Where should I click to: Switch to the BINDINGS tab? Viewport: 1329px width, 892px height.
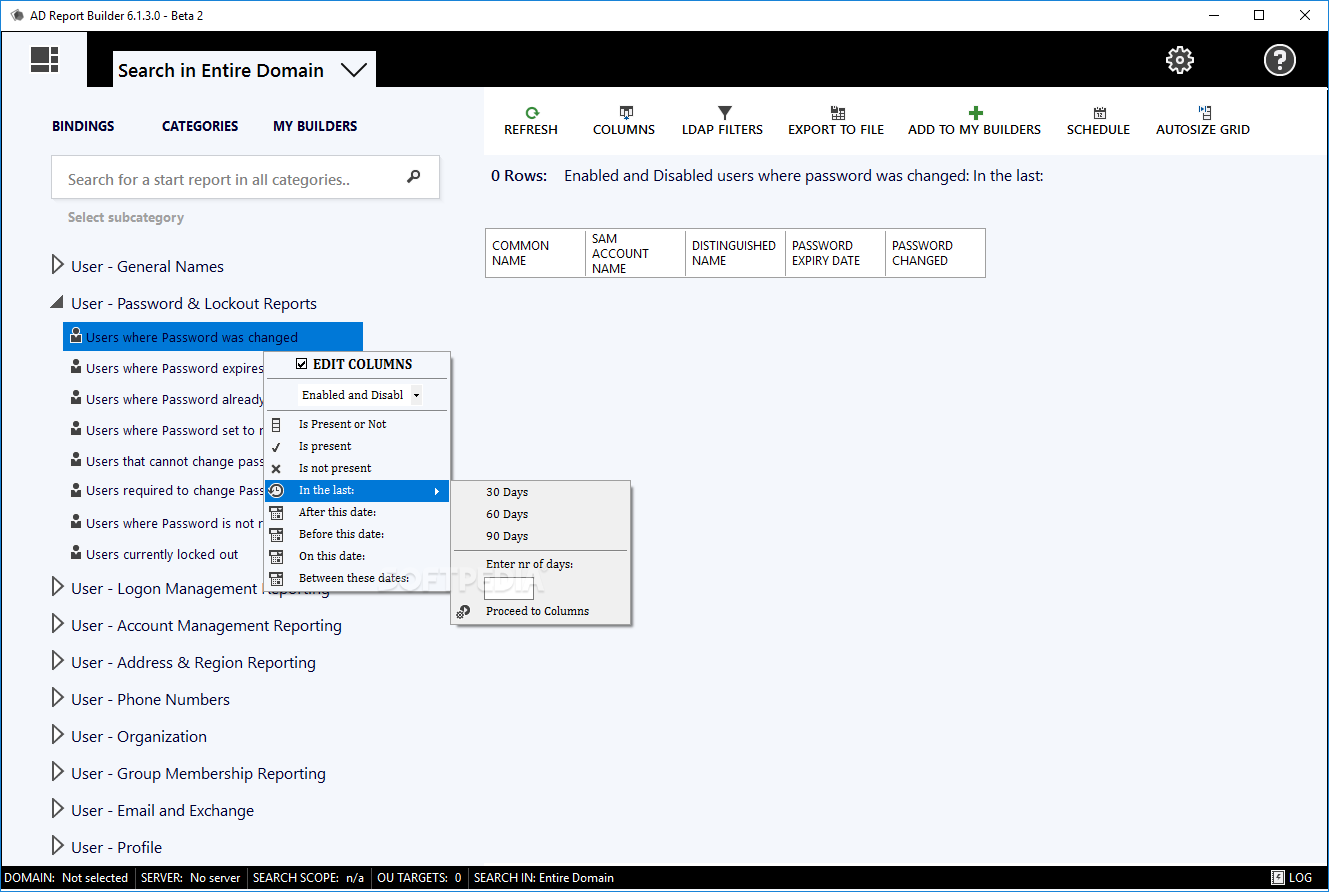[83, 126]
